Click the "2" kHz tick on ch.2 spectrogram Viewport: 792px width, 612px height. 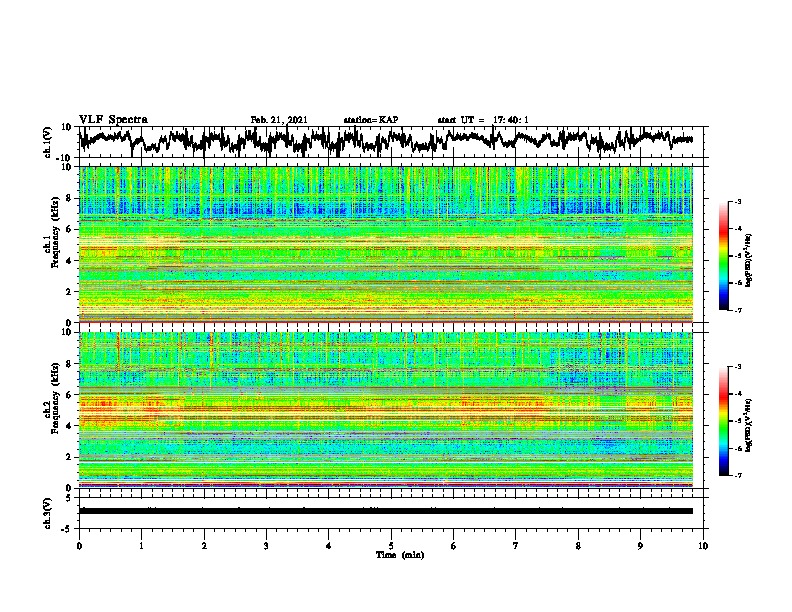[70, 457]
